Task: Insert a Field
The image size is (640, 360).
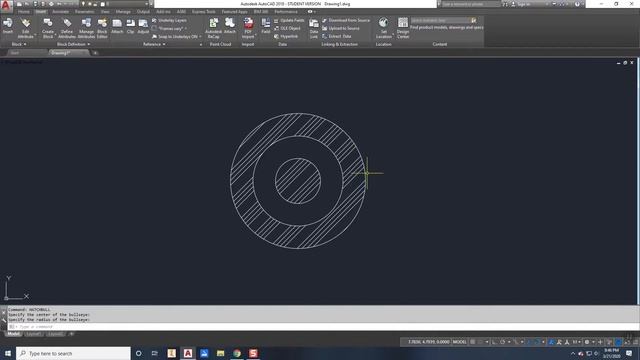Action: tap(266, 25)
